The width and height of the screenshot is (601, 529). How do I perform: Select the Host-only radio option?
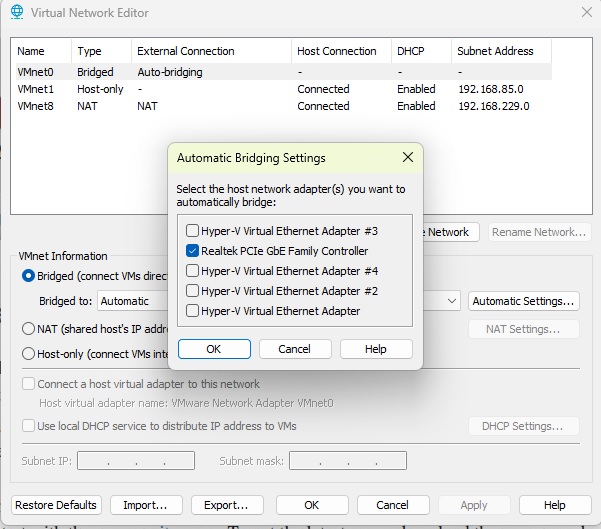pos(29,353)
